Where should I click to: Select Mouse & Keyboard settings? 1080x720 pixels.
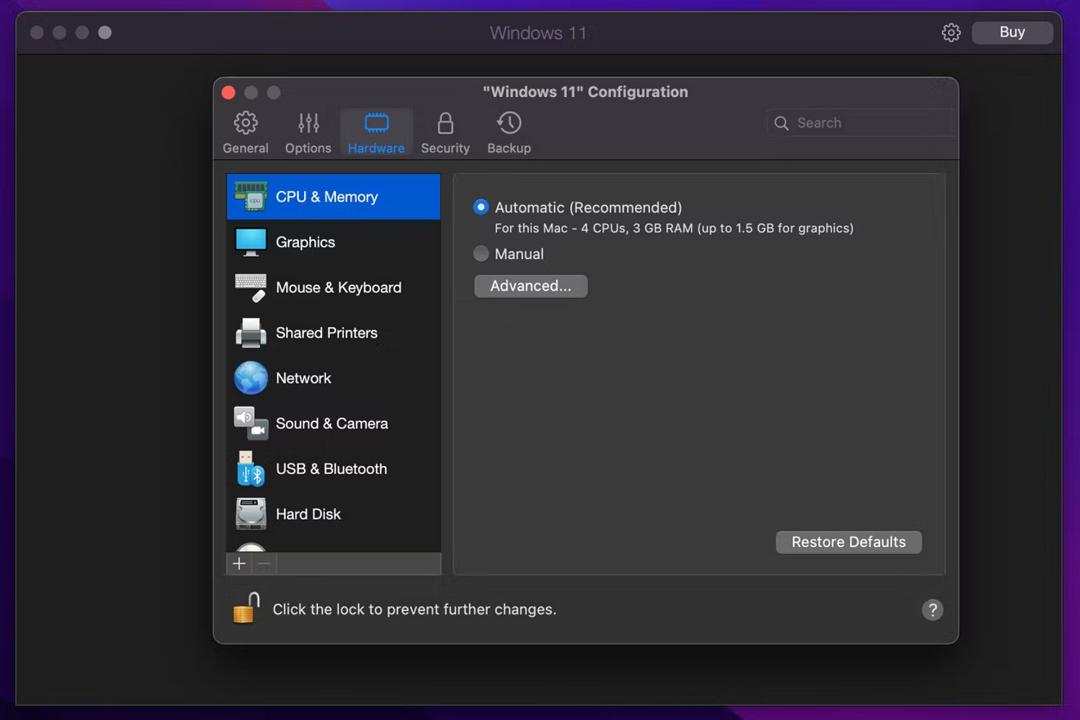[333, 287]
